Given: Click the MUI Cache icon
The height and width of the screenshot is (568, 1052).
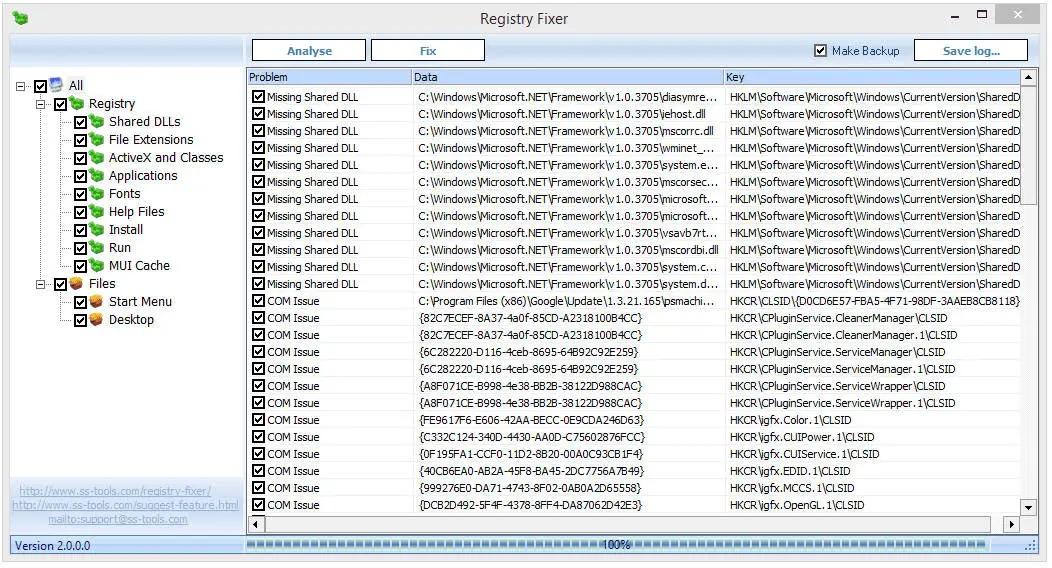Looking at the screenshot, I should [x=97, y=266].
